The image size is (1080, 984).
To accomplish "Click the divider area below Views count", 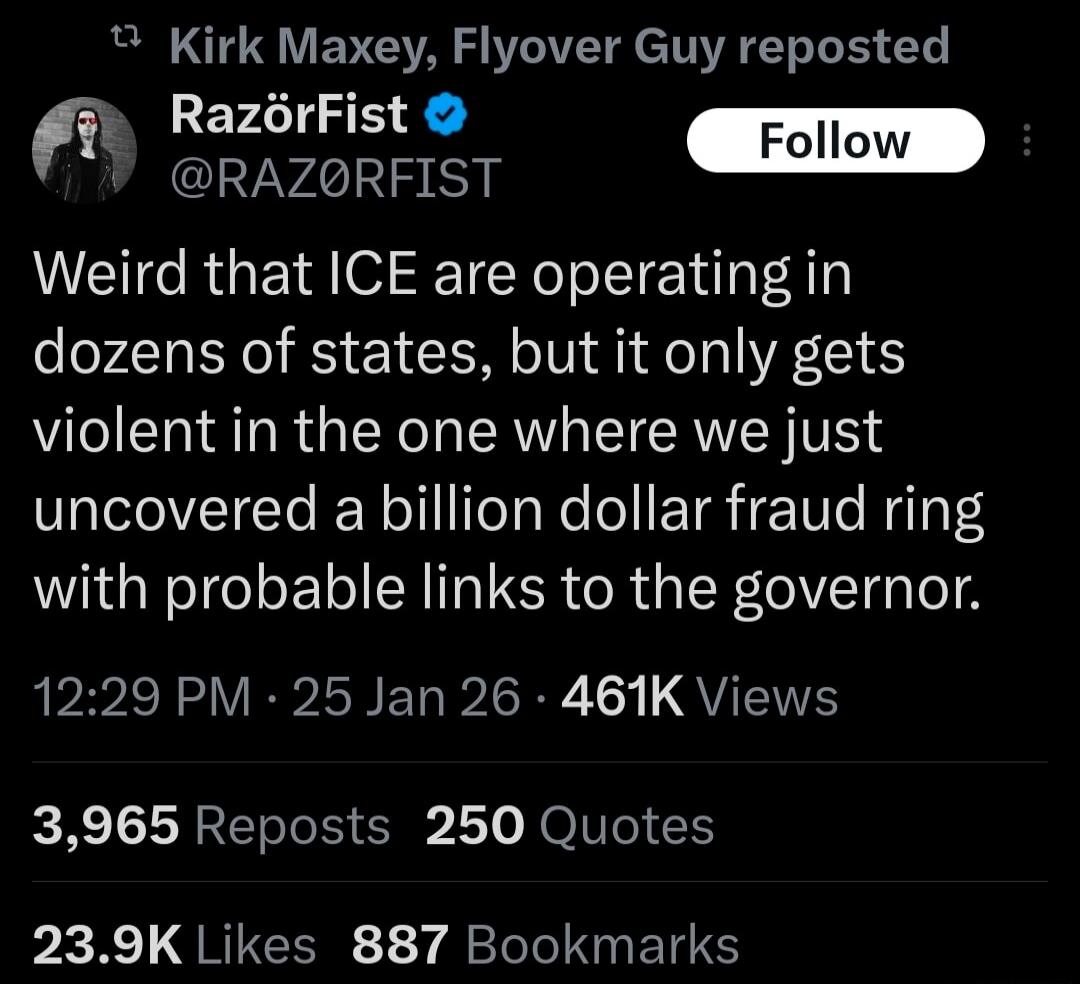I will (x=540, y=758).
